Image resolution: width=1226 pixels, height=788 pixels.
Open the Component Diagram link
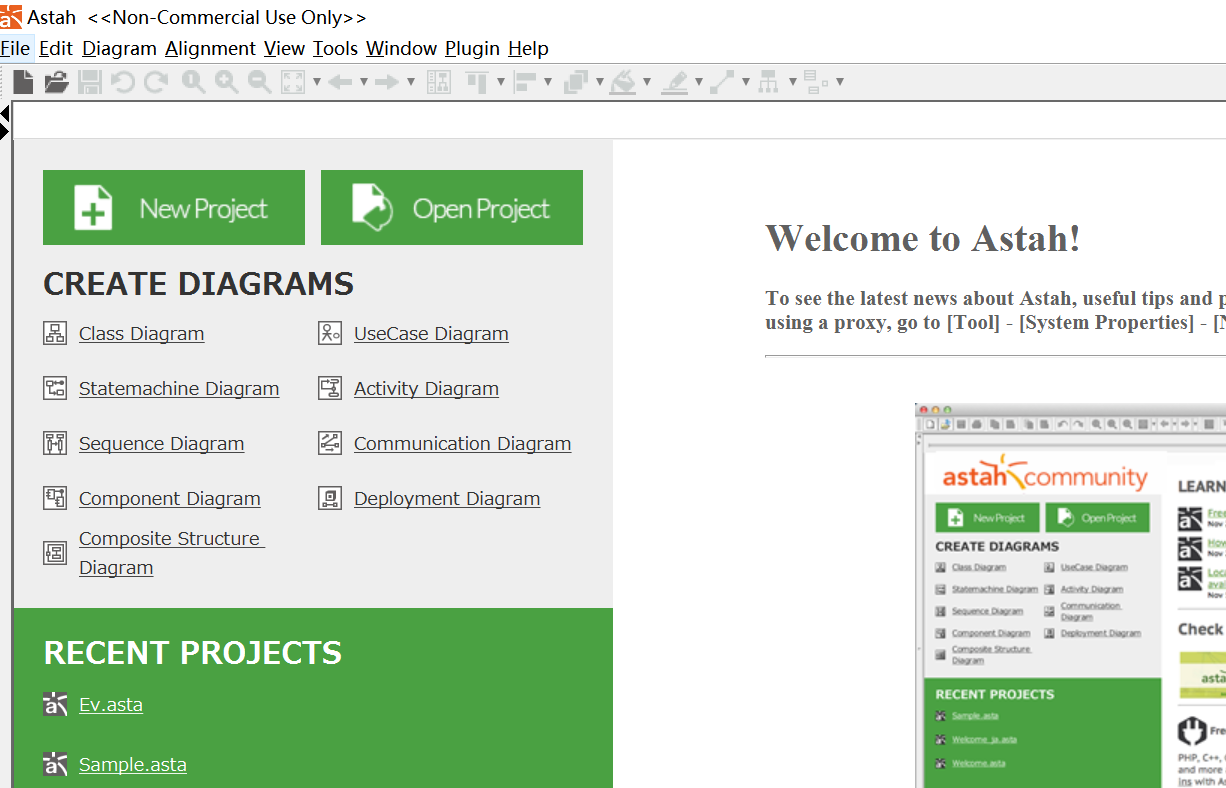click(x=170, y=499)
